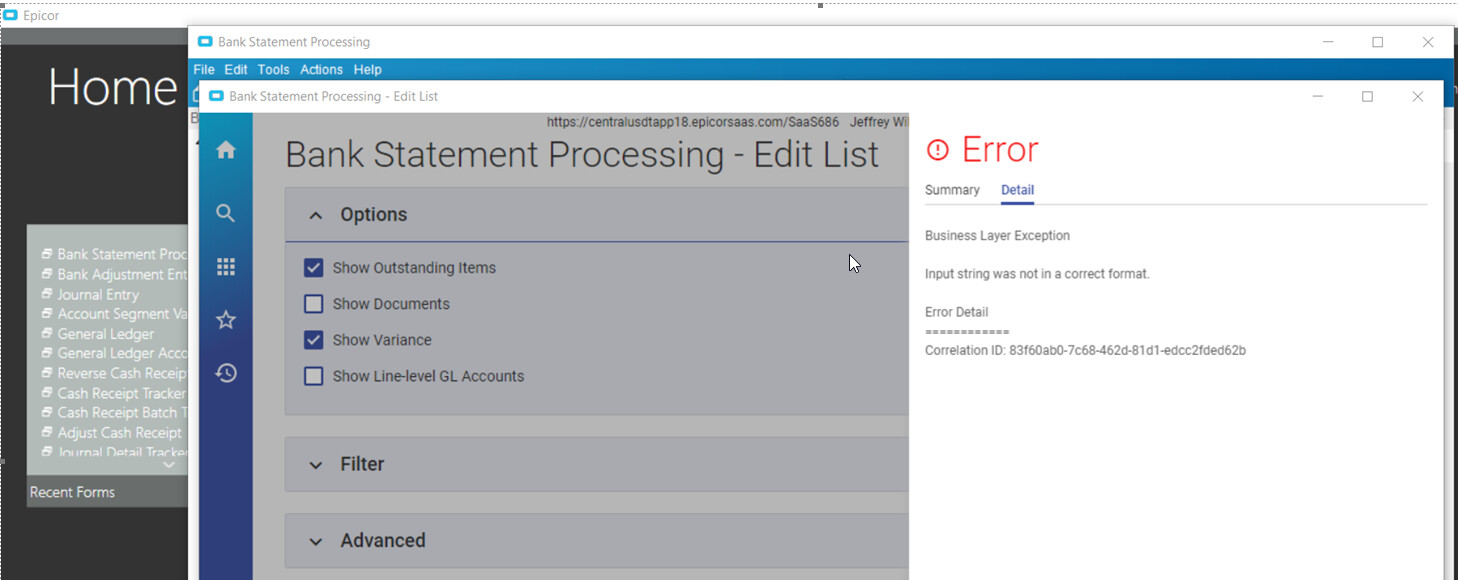Expand the Advanced section

click(316, 541)
